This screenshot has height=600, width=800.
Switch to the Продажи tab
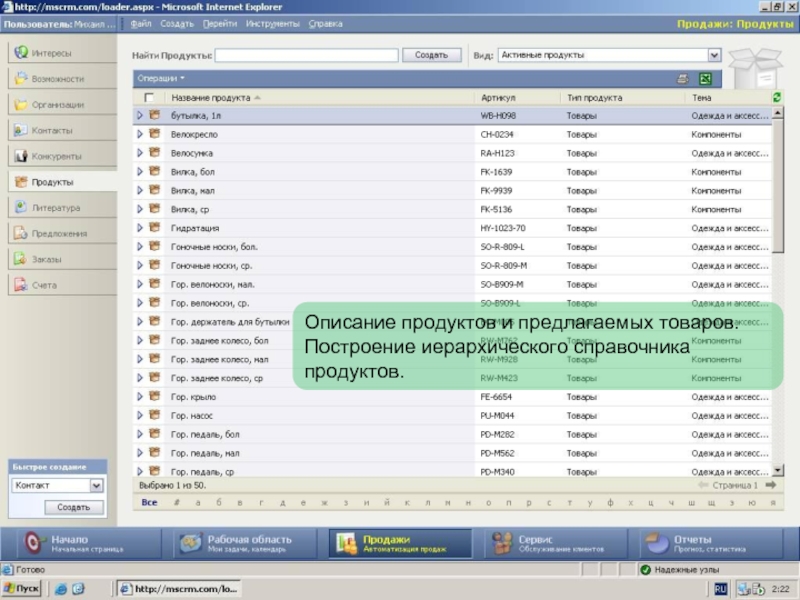(401, 543)
